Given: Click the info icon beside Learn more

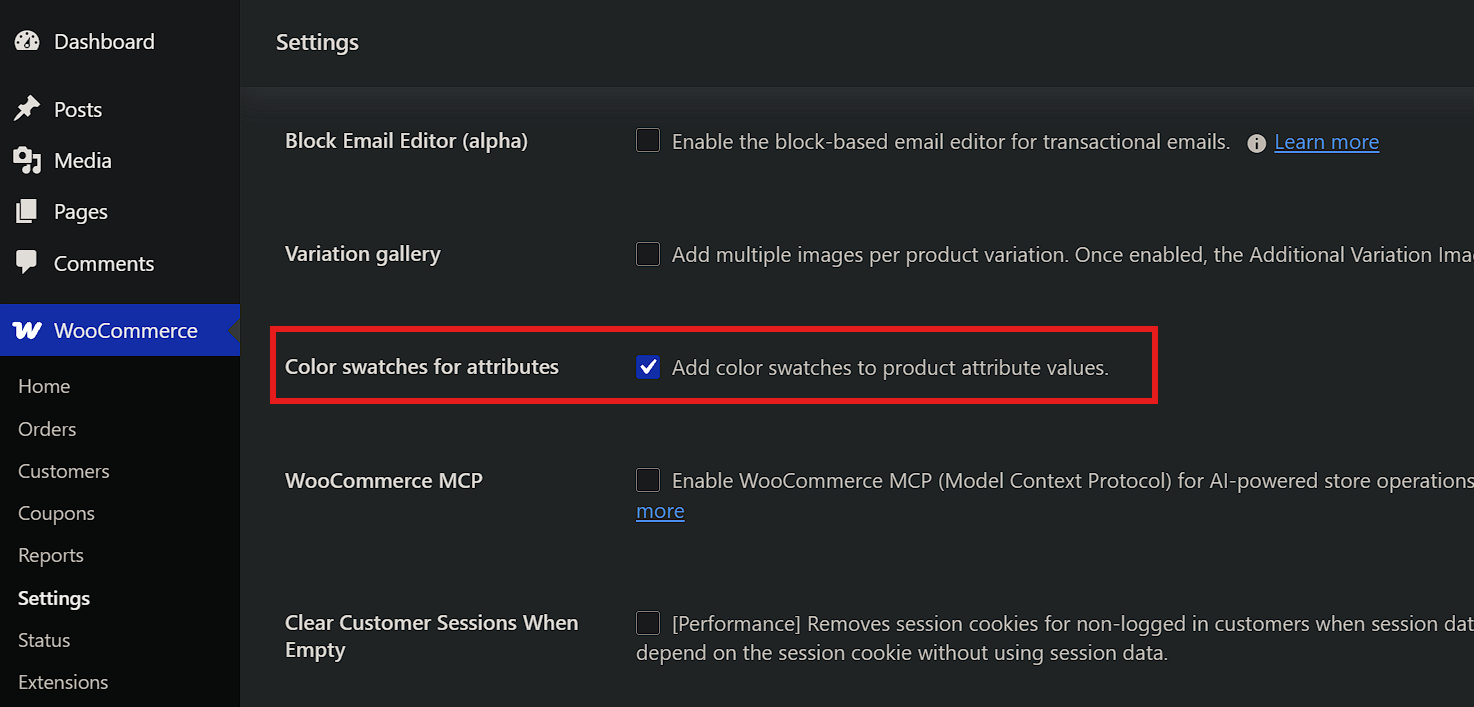Looking at the screenshot, I should tap(1257, 143).
